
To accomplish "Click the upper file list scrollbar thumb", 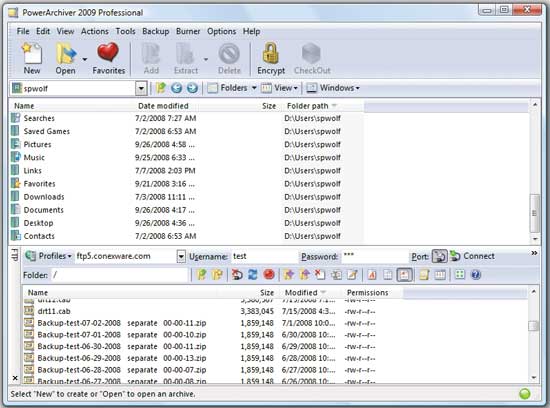I will tap(534, 213).
